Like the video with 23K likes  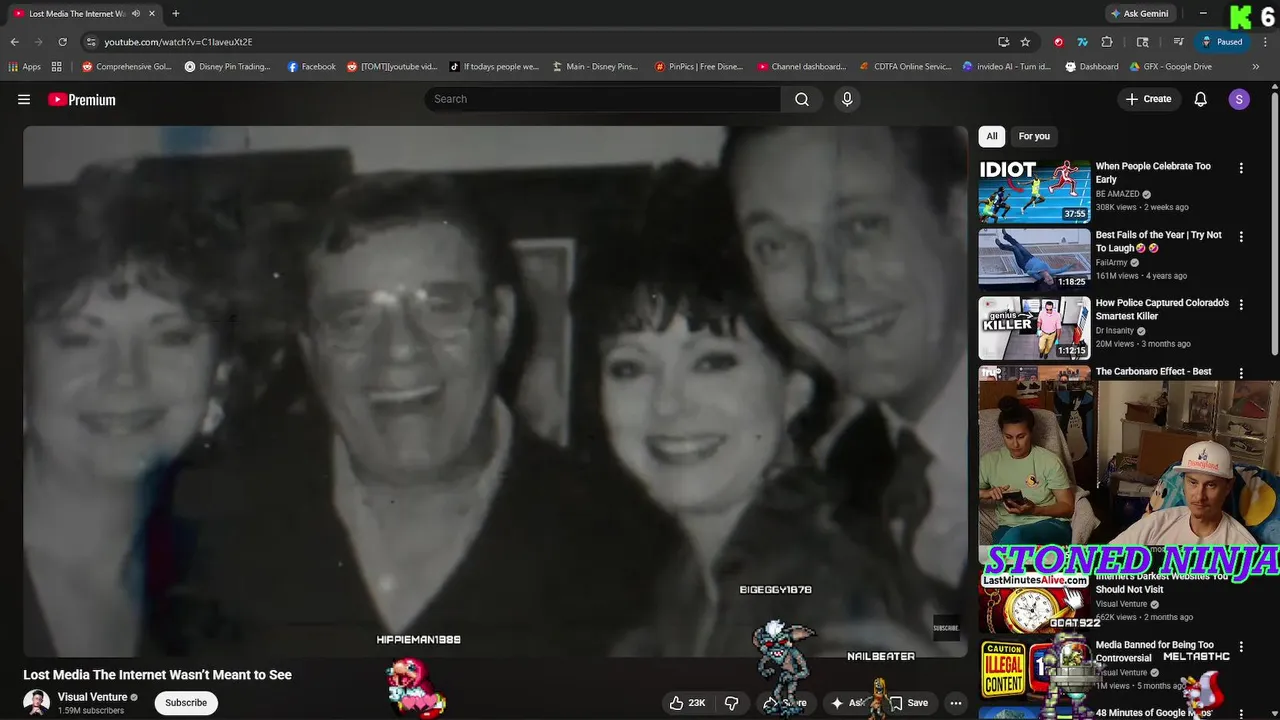[687, 703]
